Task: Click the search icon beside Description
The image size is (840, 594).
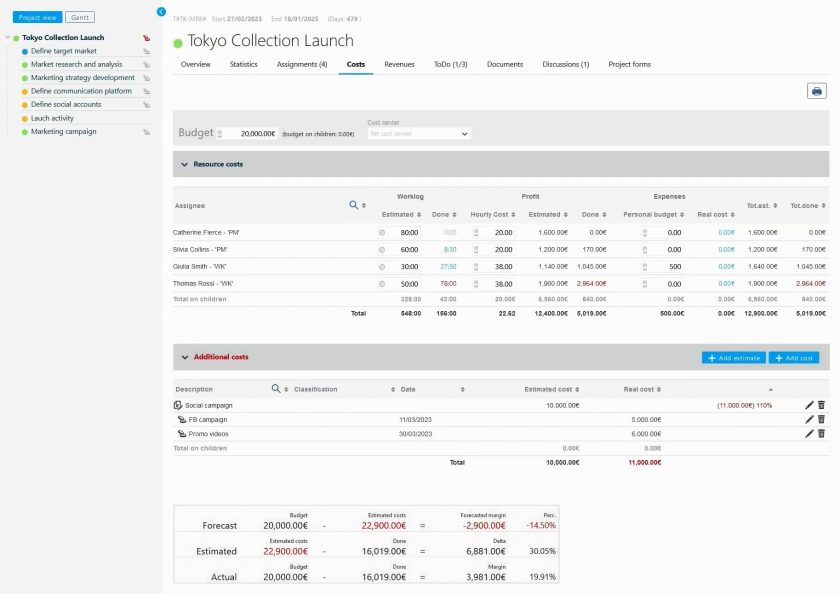Action: tap(276, 389)
